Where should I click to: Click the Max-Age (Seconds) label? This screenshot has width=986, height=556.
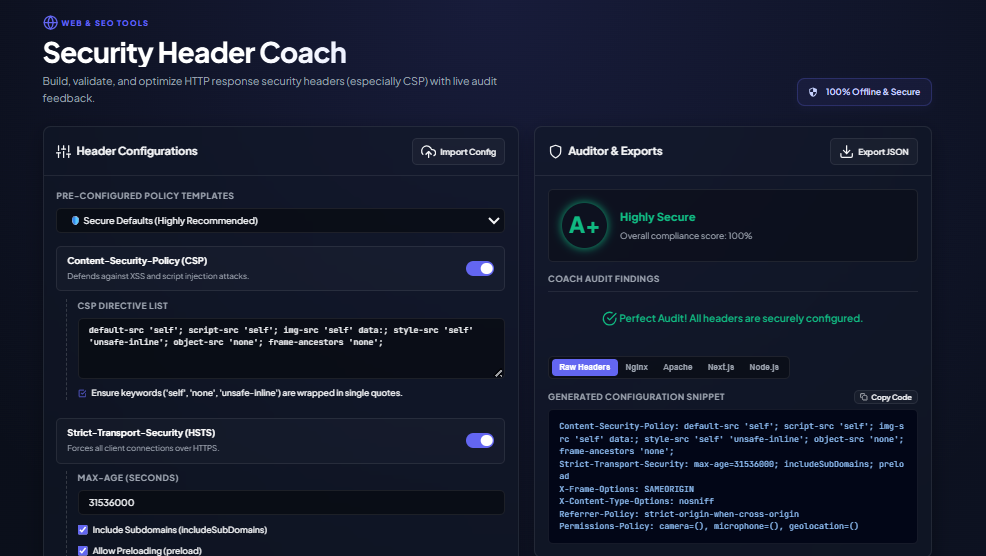click(128, 478)
